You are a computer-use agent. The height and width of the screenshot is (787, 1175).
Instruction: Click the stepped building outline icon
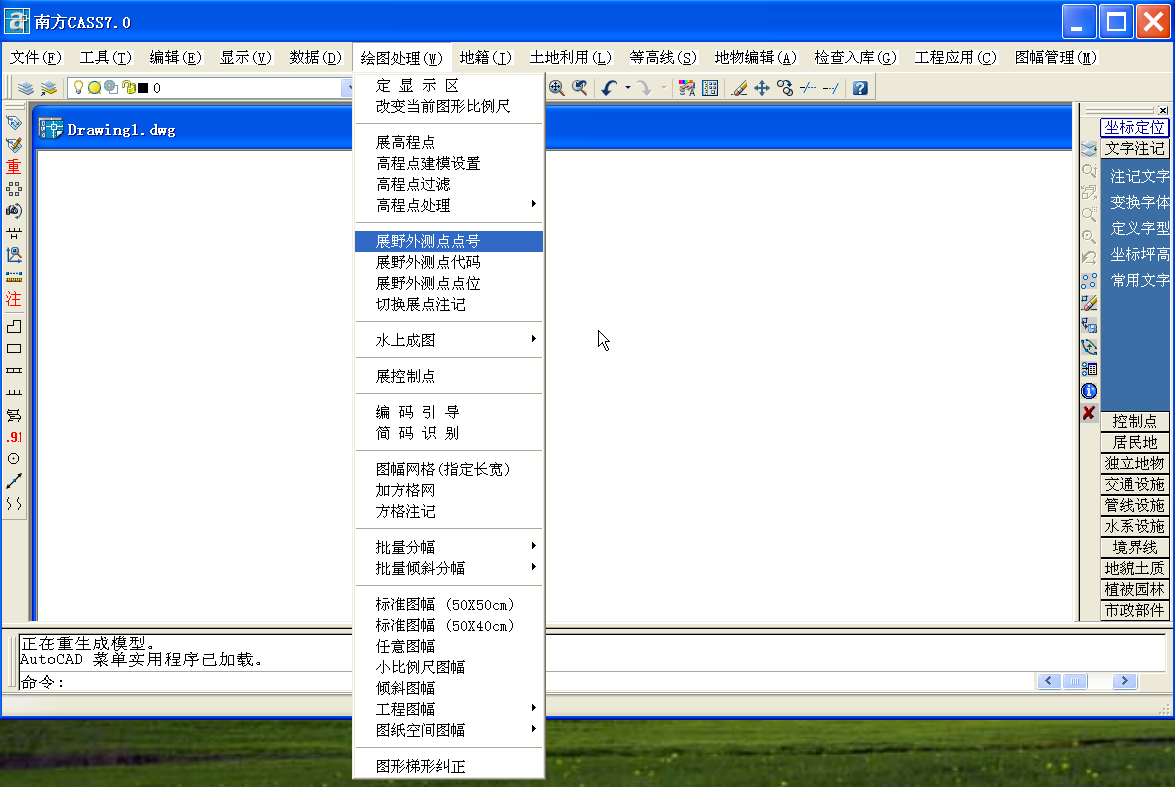(x=13, y=326)
